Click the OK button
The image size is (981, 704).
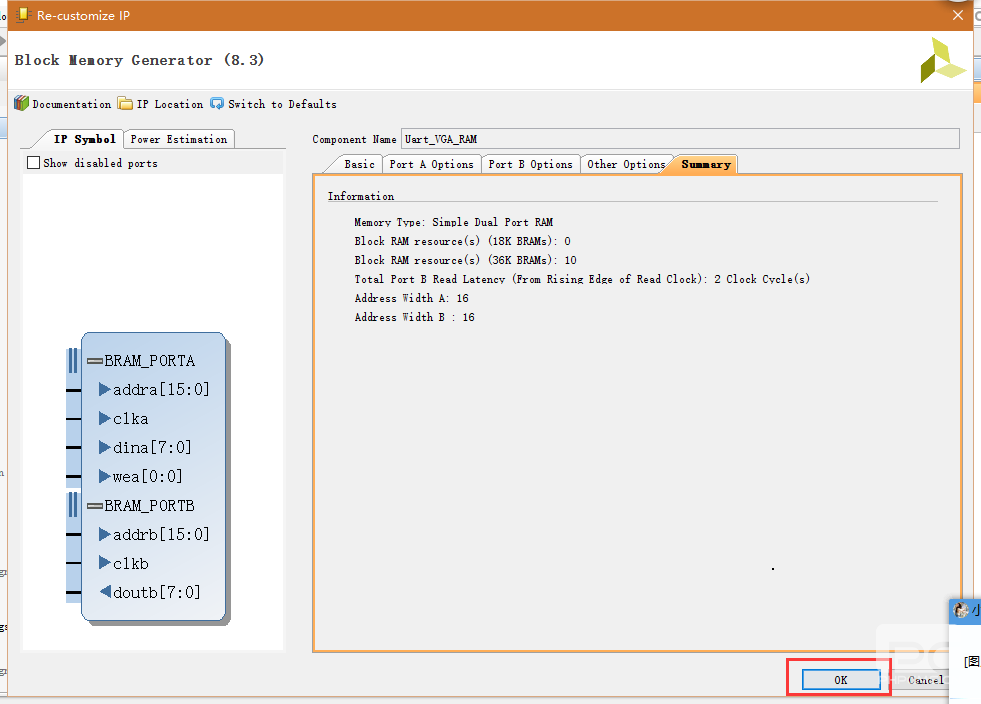[x=841, y=680]
